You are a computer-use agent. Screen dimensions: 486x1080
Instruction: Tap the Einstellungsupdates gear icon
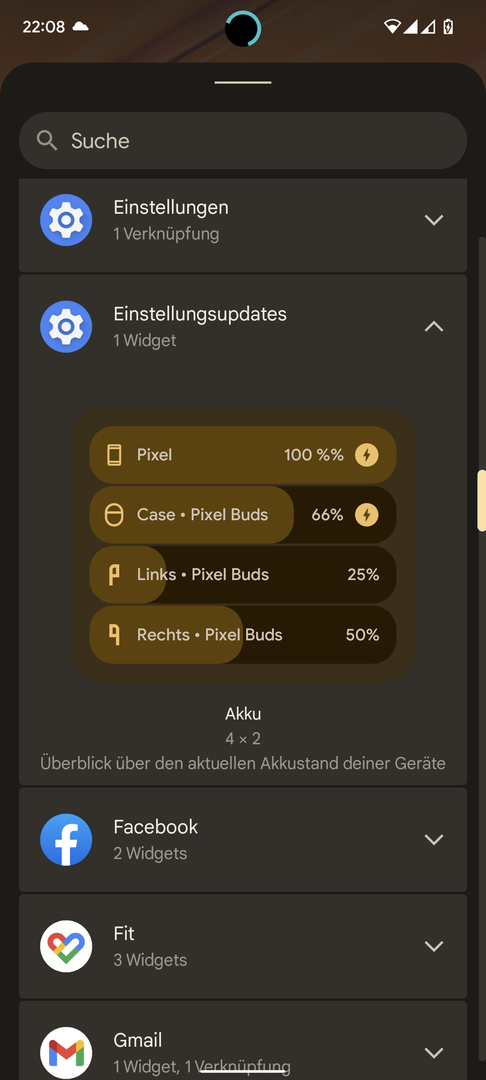(66, 327)
